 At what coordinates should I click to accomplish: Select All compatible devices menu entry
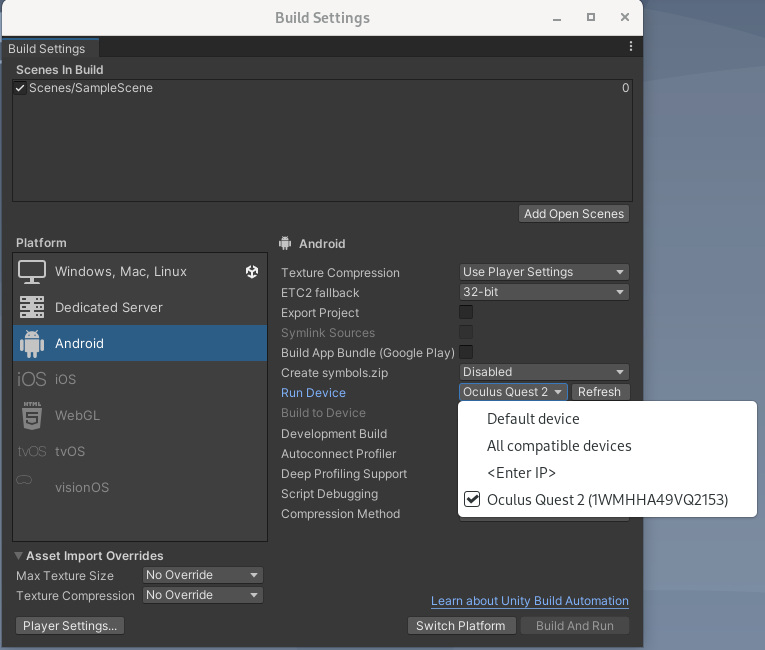[559, 446]
